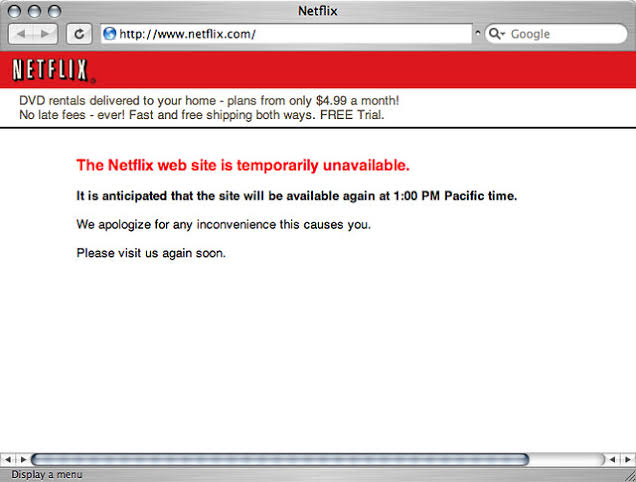Click the red "temporarily unavailable" heading
The height and width of the screenshot is (482, 636).
pyautogui.click(x=243, y=165)
